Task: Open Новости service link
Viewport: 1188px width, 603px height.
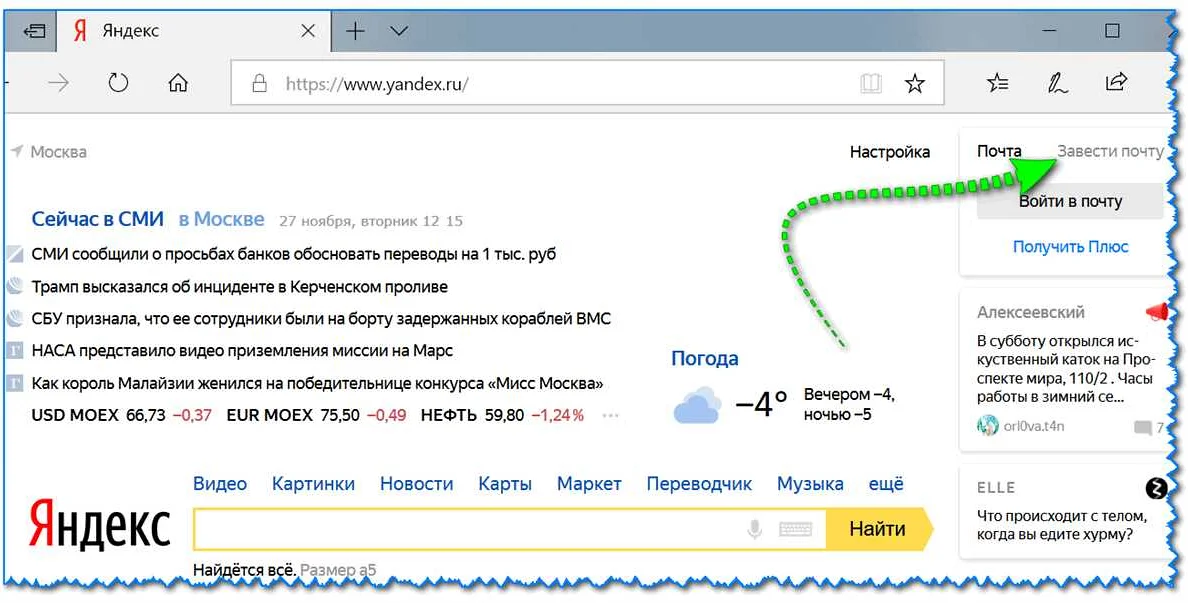Action: coord(417,483)
